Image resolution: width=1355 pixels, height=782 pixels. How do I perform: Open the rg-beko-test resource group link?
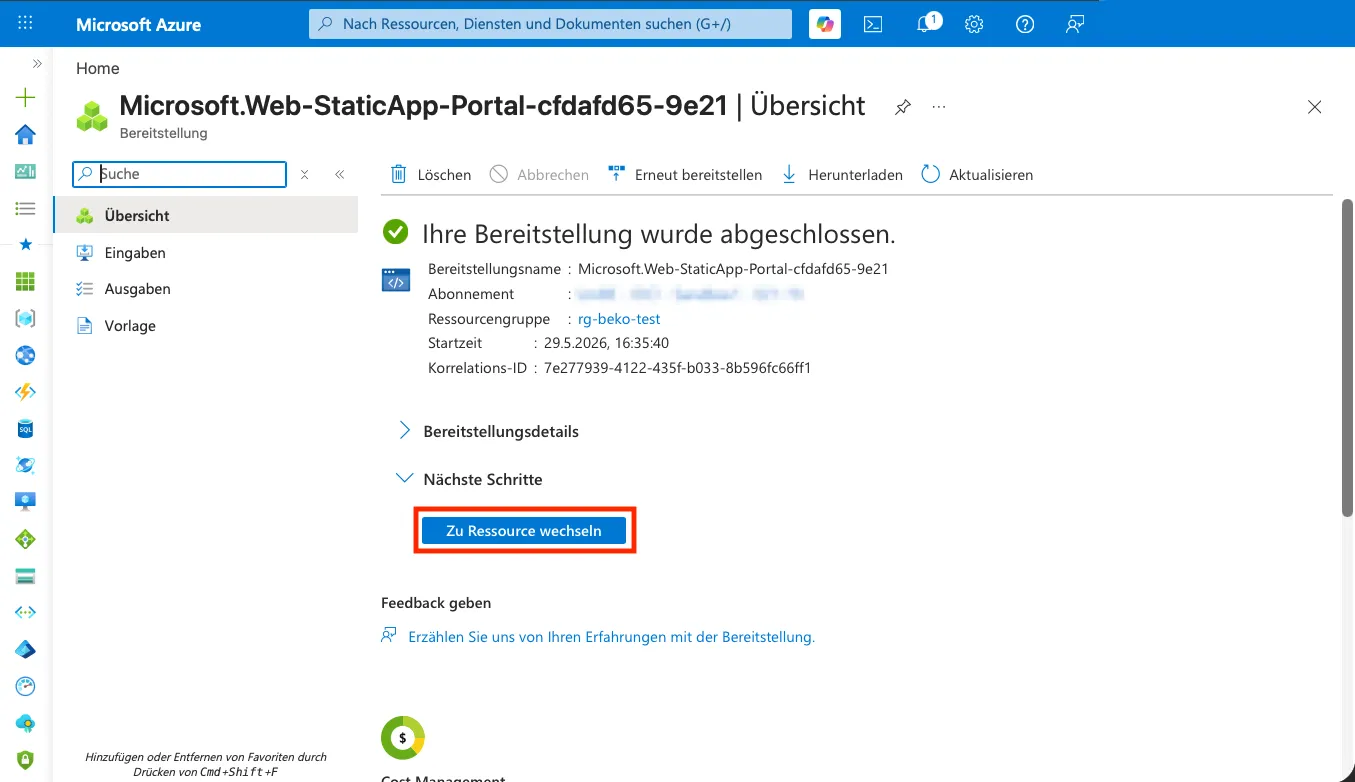[x=619, y=319]
